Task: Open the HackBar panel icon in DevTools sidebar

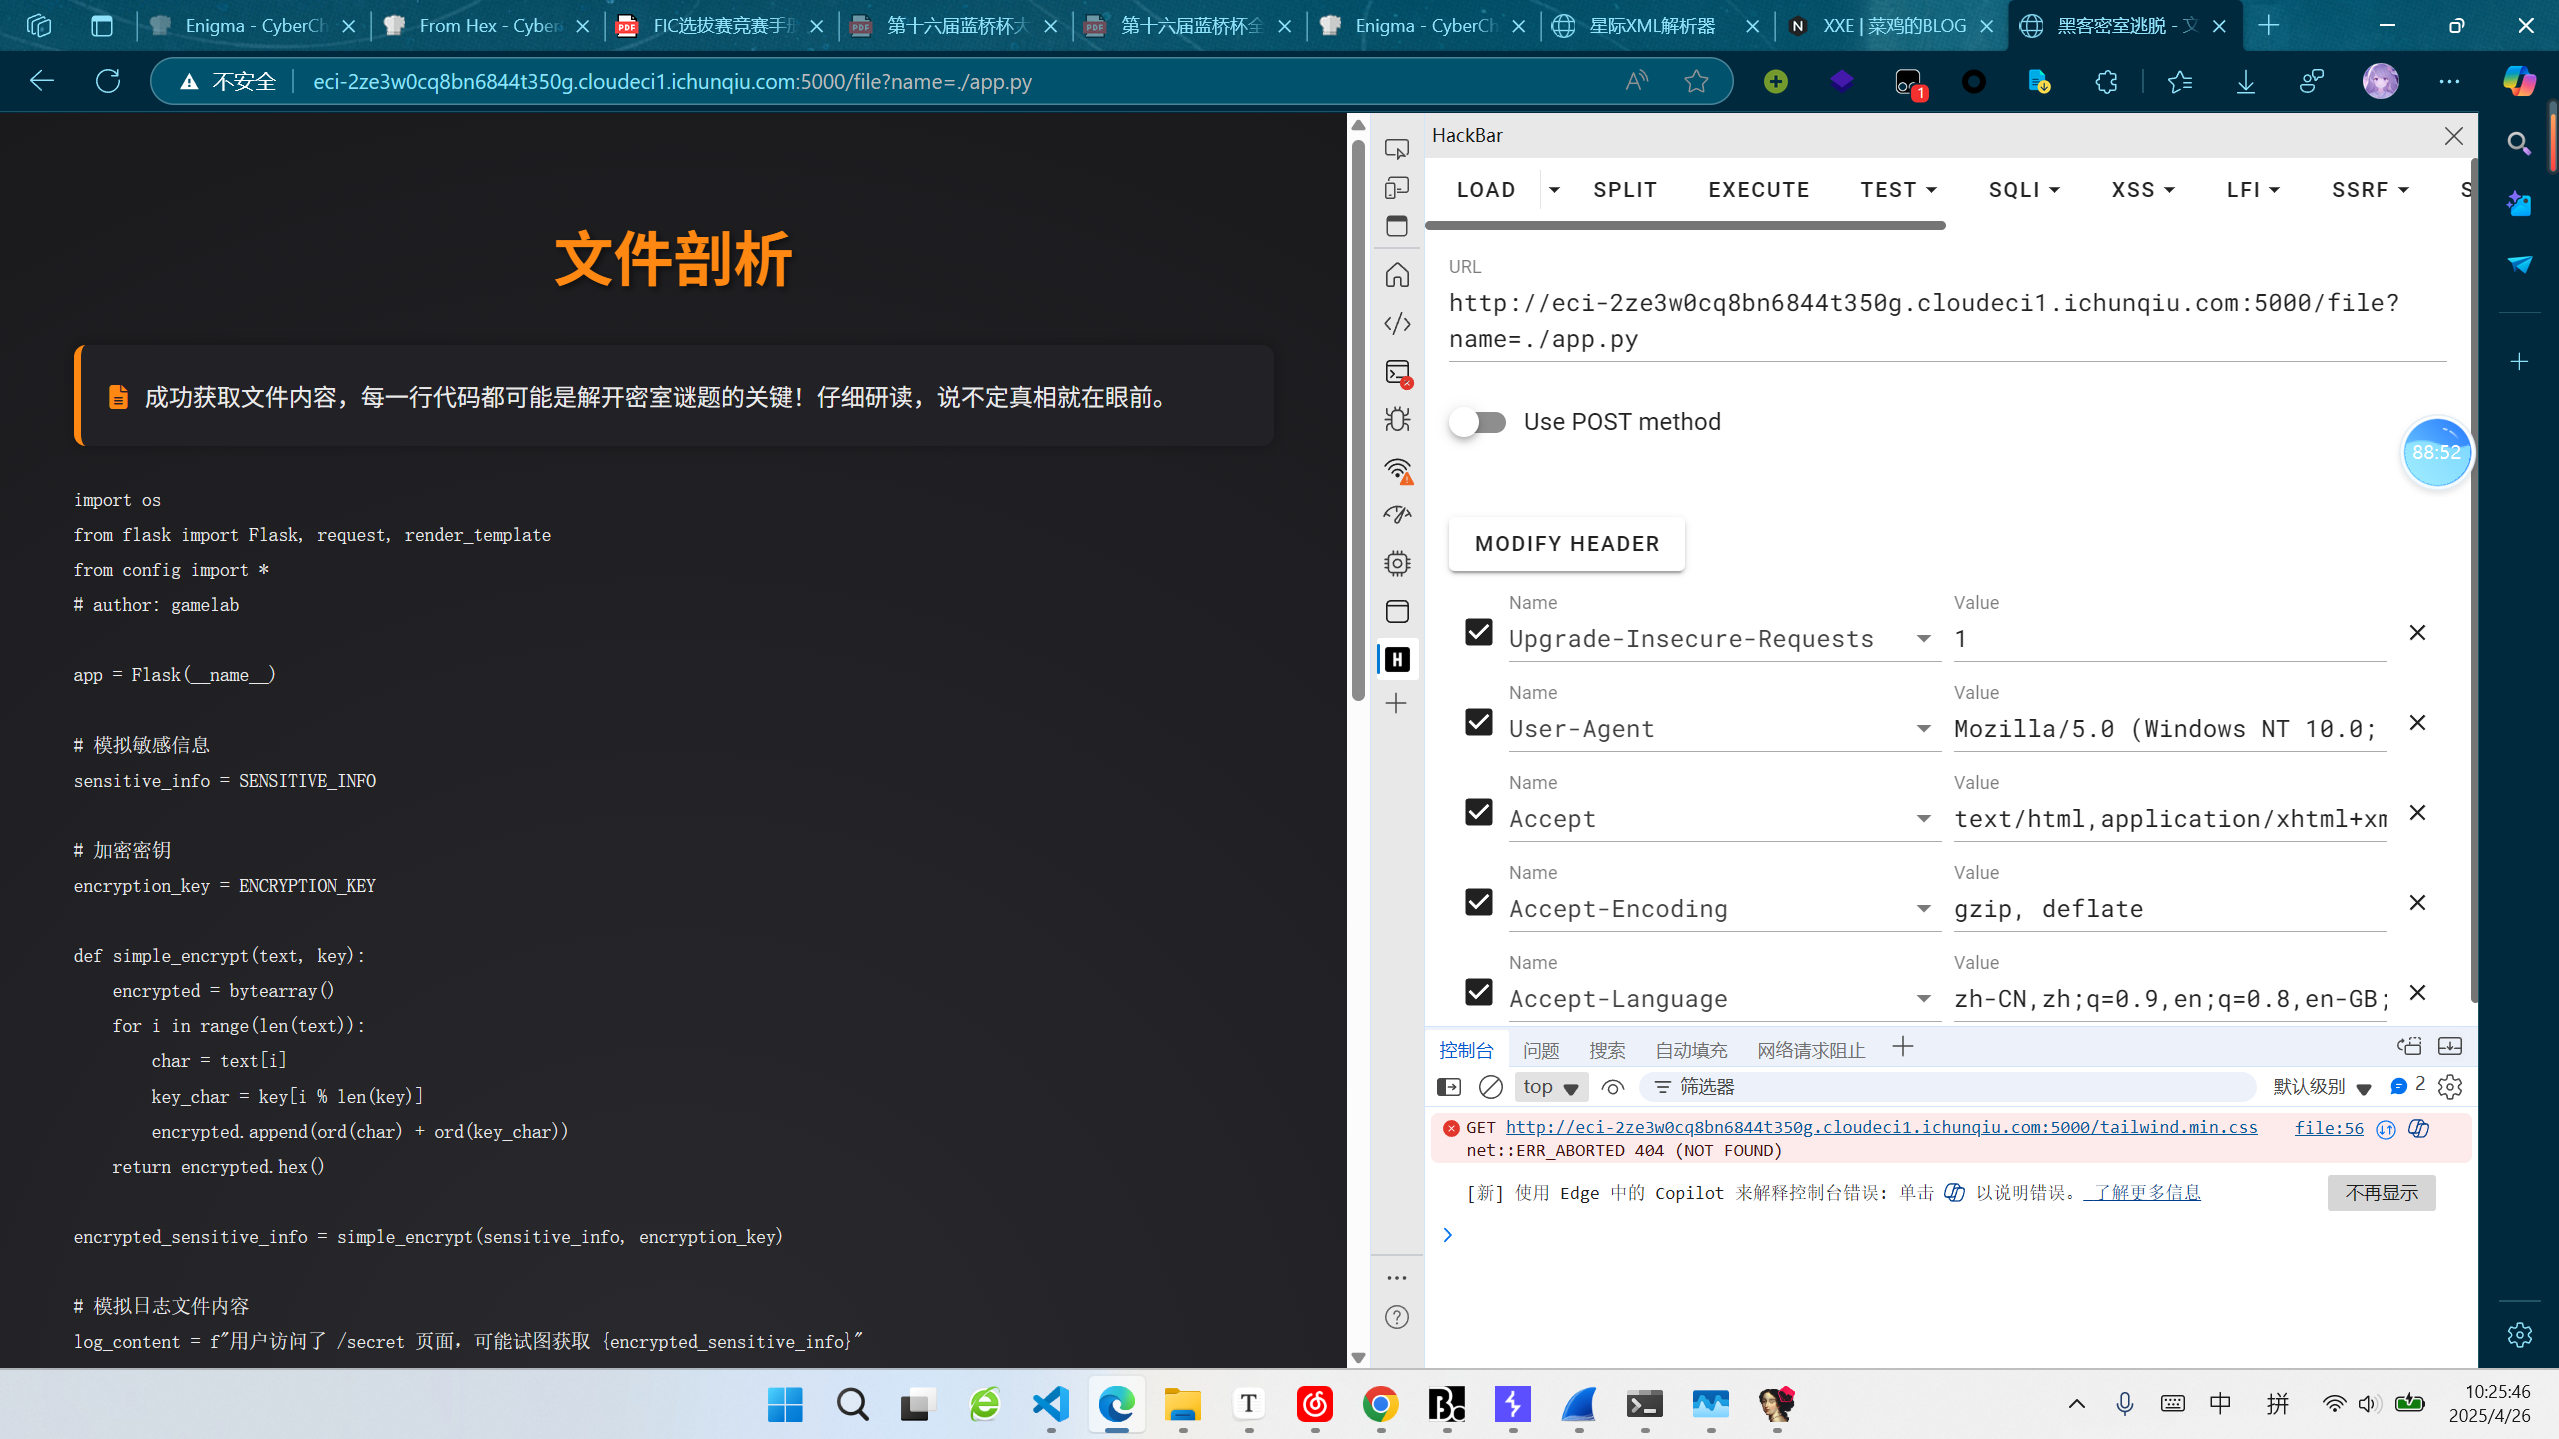Action: [x=1397, y=659]
